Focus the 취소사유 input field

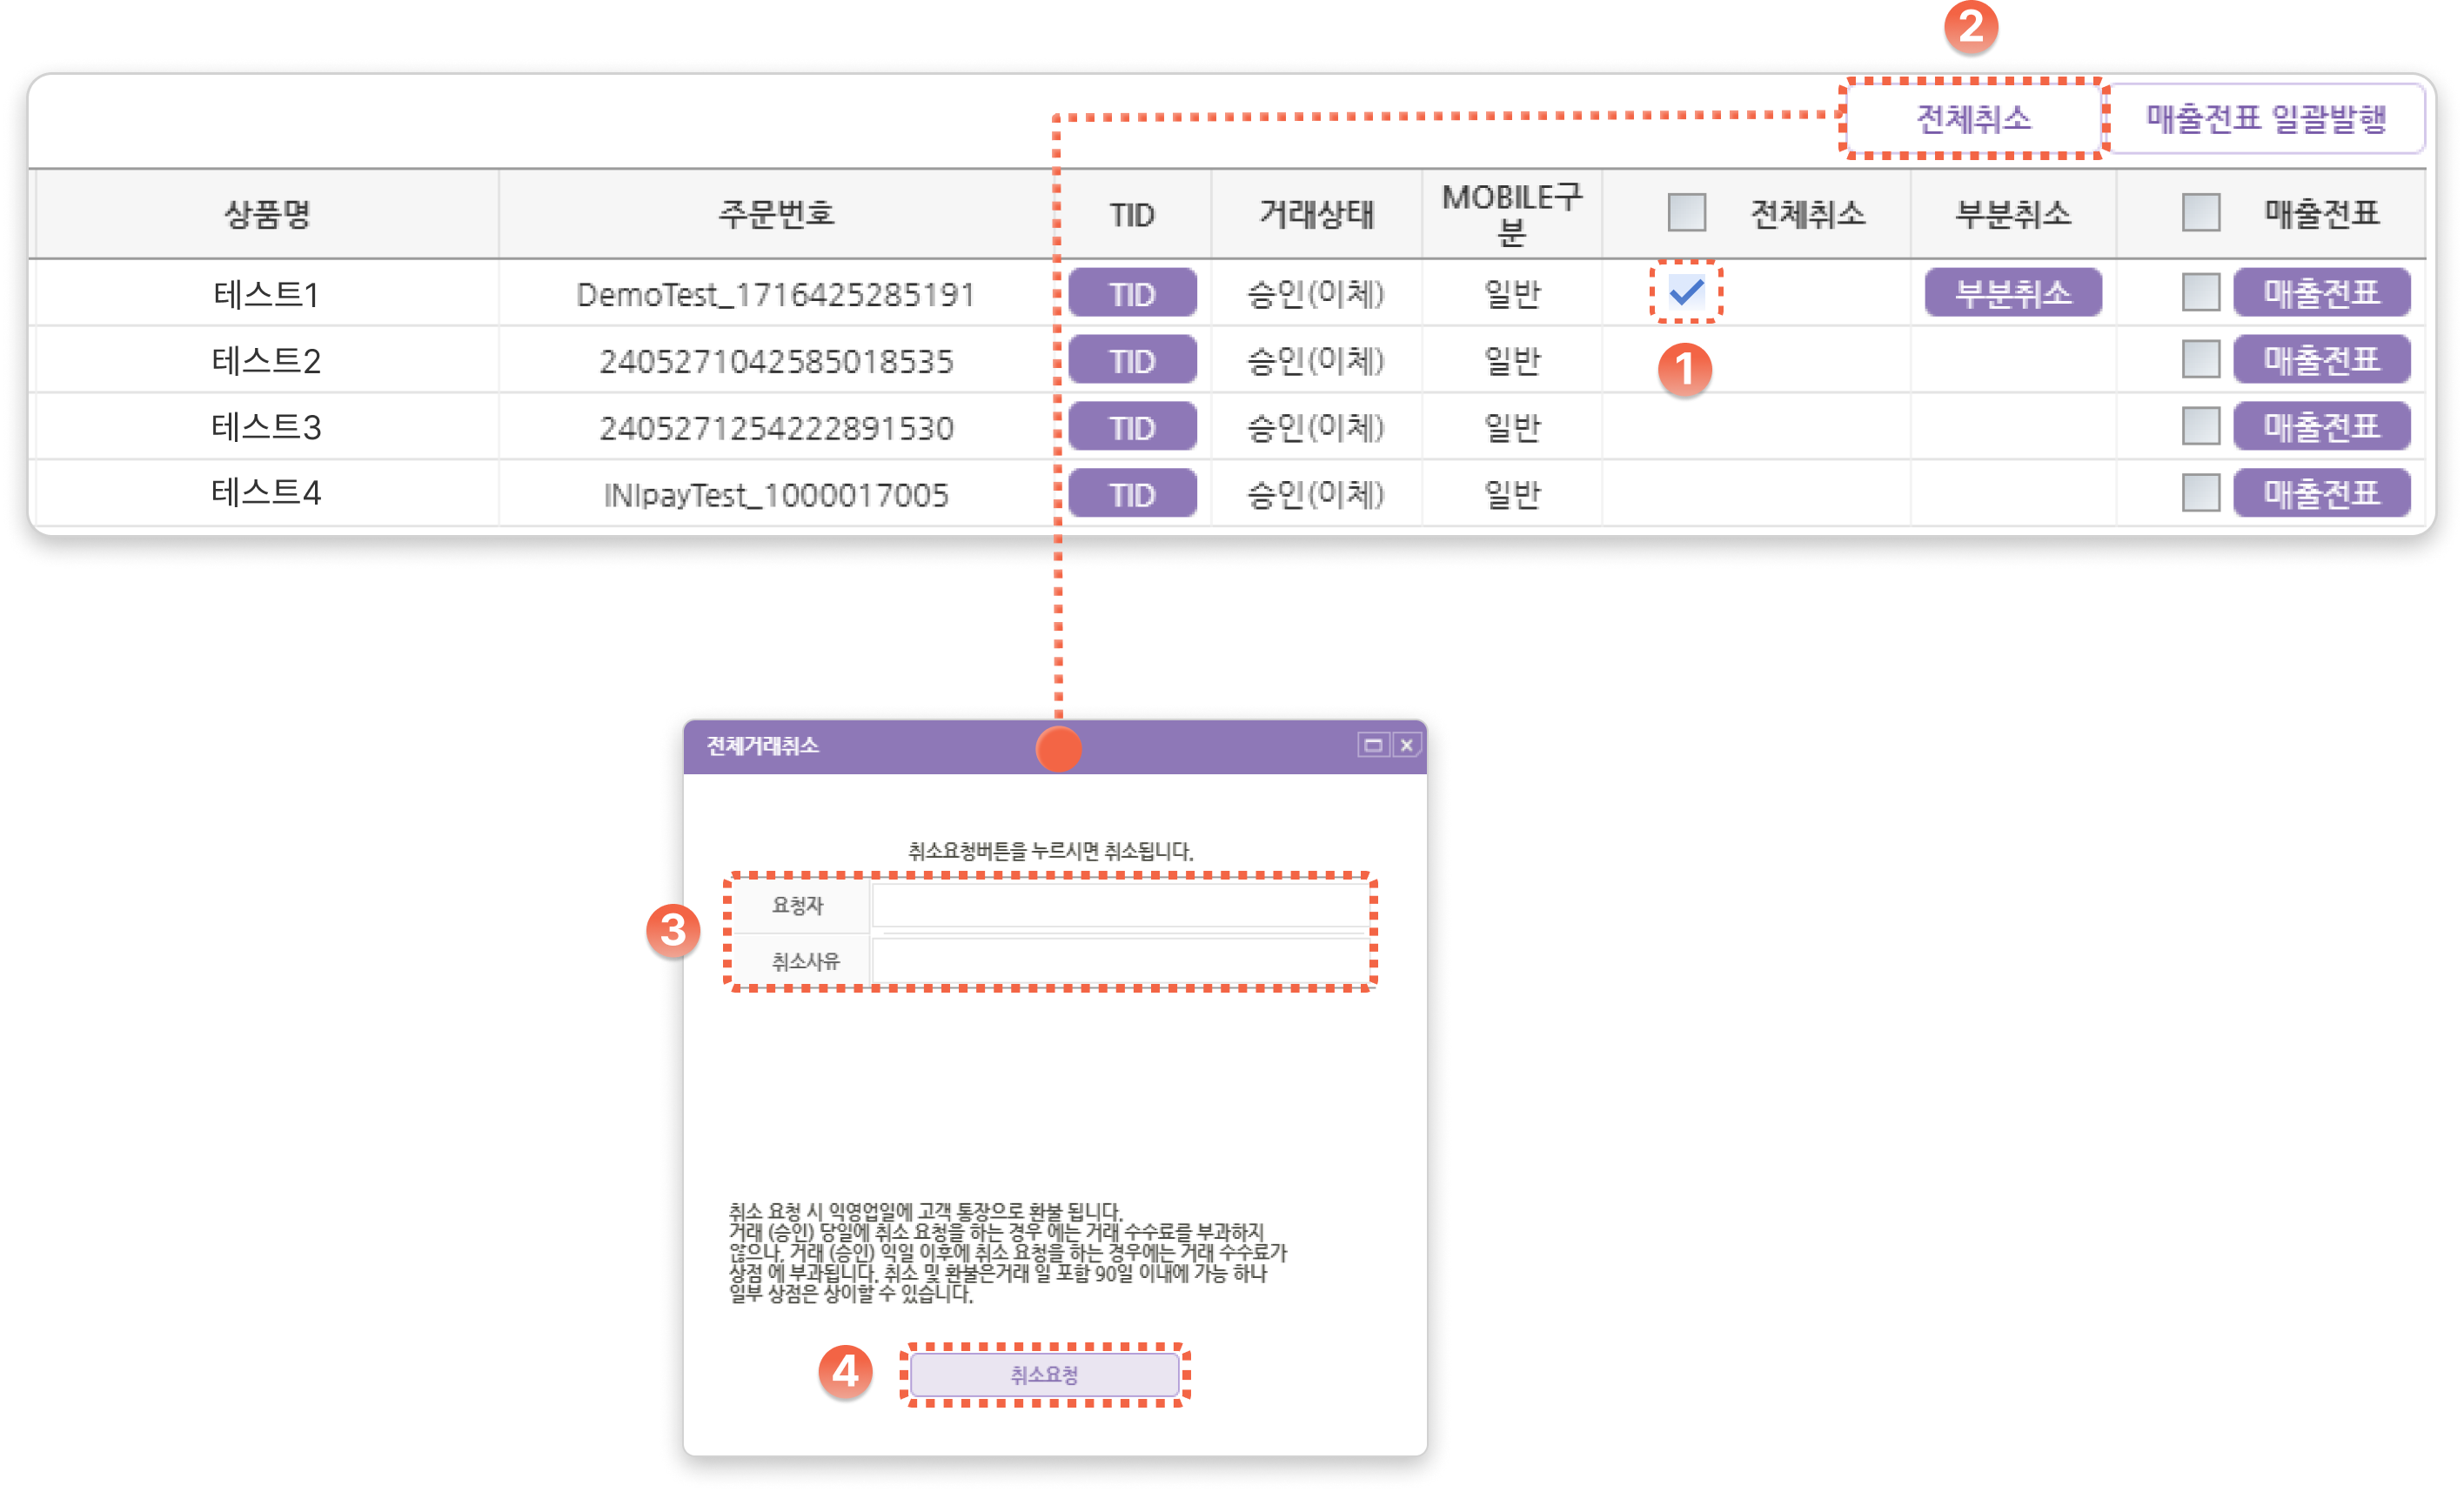point(1120,961)
